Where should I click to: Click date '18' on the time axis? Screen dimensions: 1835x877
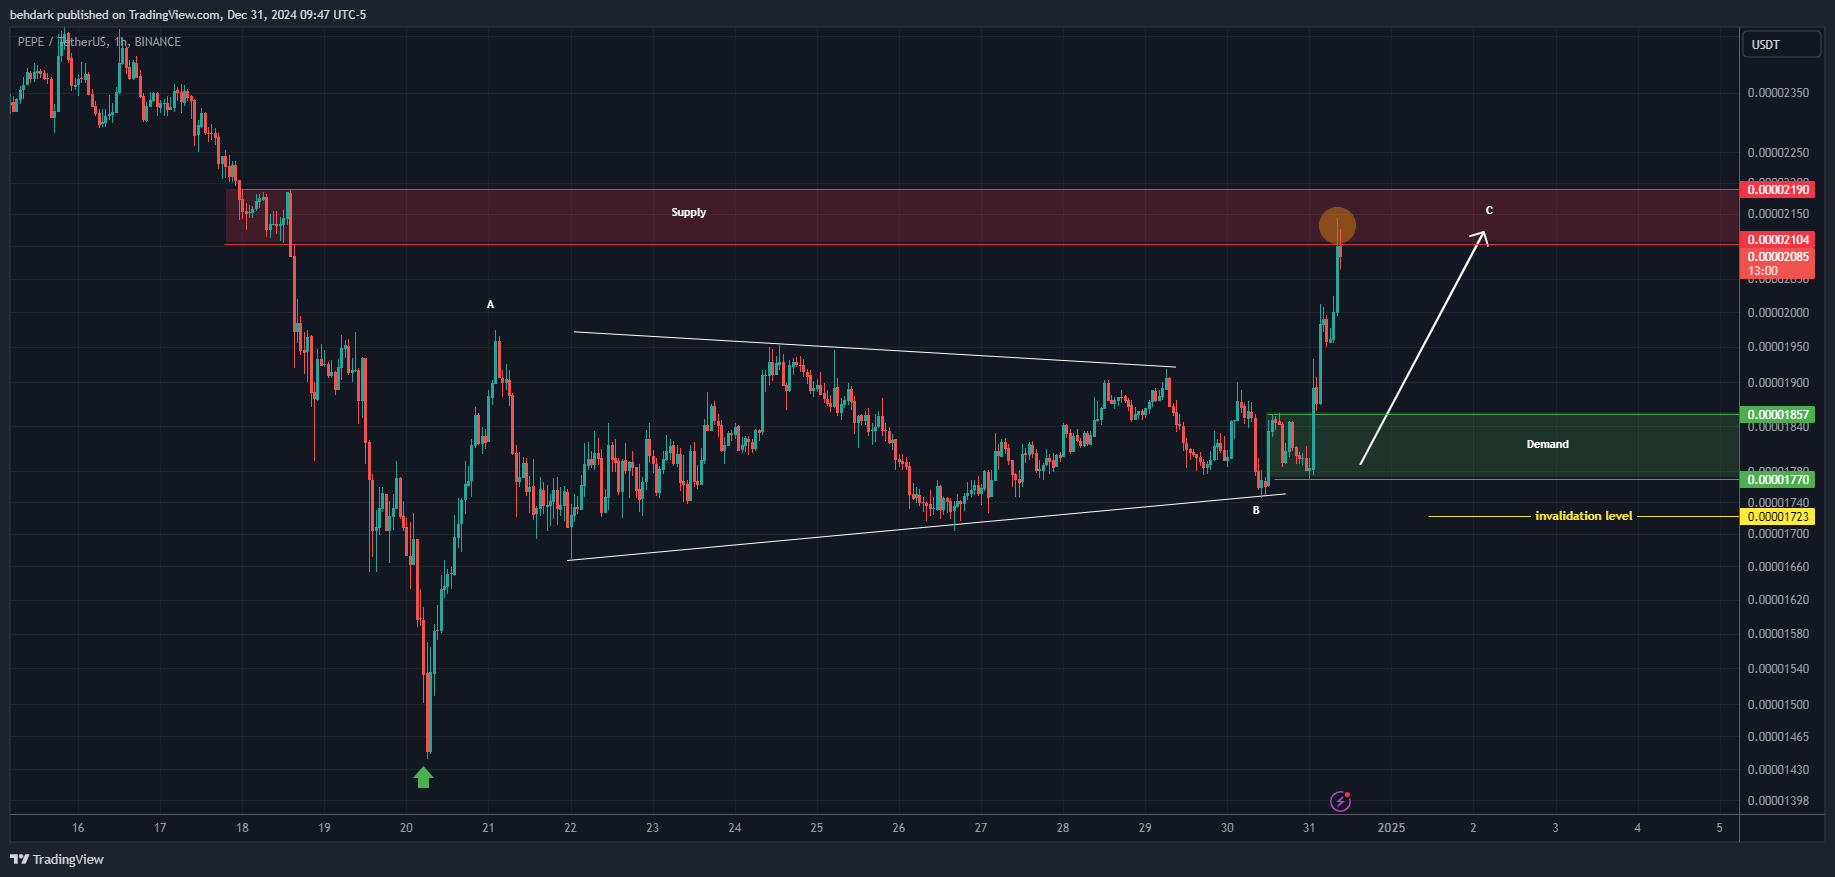242,828
